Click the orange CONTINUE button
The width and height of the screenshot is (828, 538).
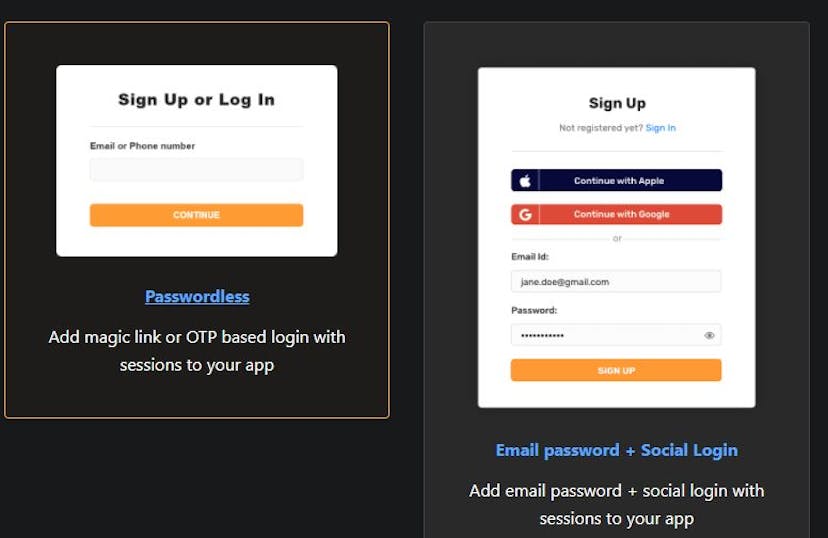(196, 215)
